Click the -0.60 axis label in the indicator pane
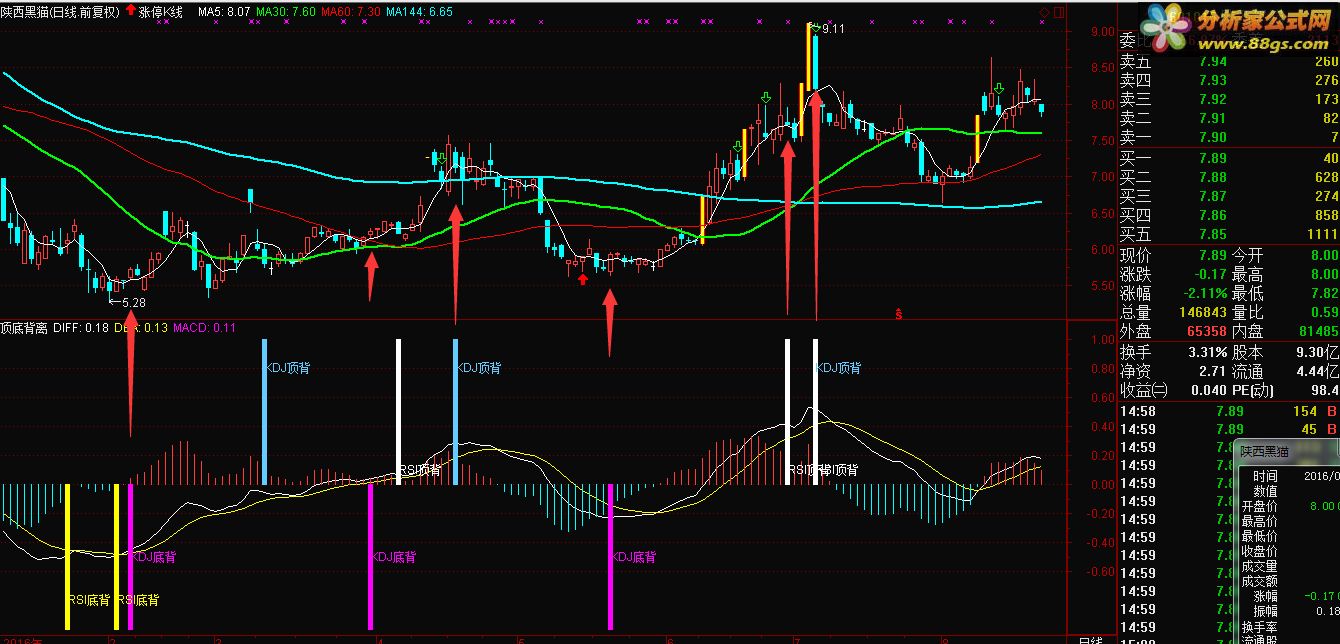Screen dimensions: 1340x644 click(1100, 573)
